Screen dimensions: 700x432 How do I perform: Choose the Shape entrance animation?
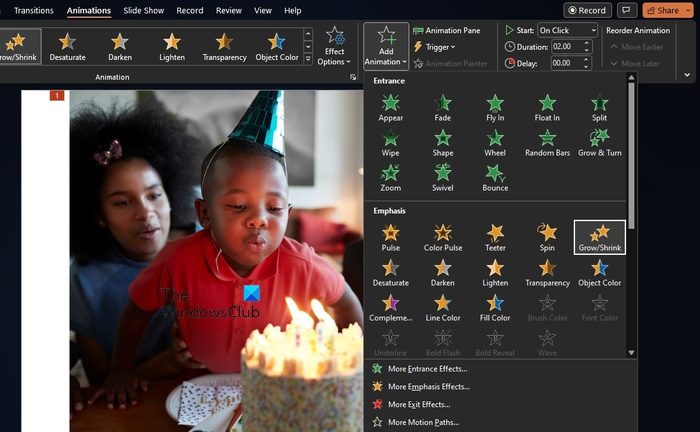click(x=442, y=143)
